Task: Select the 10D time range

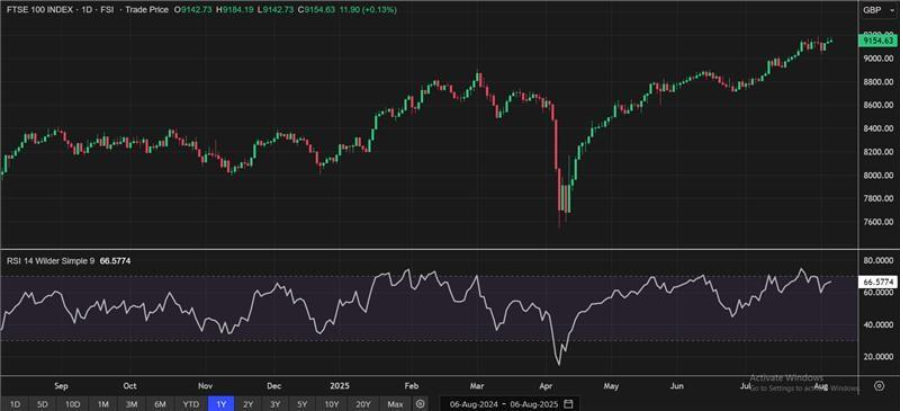Action: click(x=73, y=404)
